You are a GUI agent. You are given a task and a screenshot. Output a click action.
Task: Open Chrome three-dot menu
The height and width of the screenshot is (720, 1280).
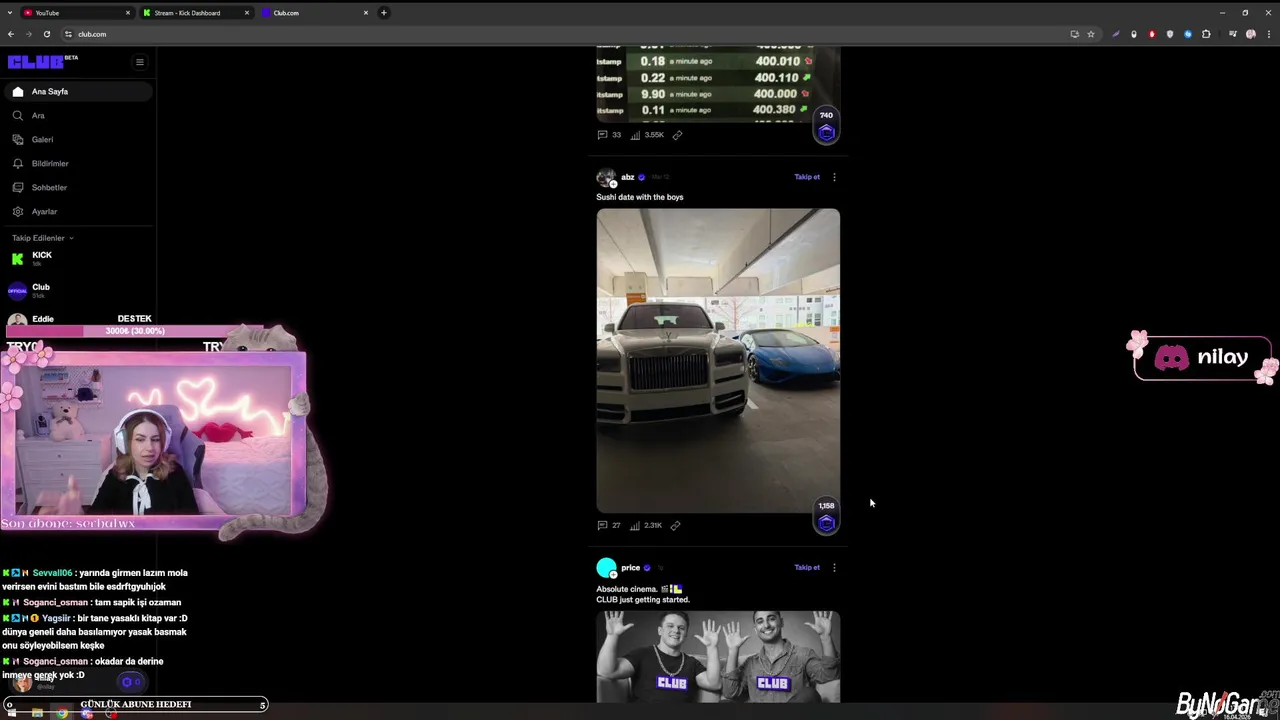[x=1268, y=34]
